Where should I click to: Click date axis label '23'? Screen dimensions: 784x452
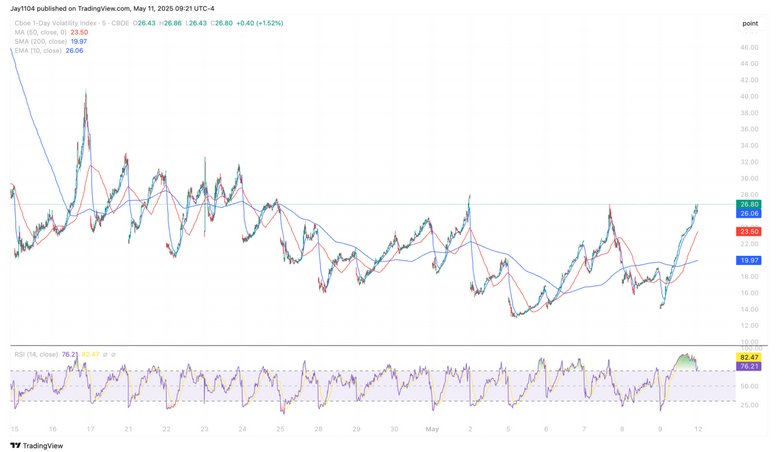point(204,429)
